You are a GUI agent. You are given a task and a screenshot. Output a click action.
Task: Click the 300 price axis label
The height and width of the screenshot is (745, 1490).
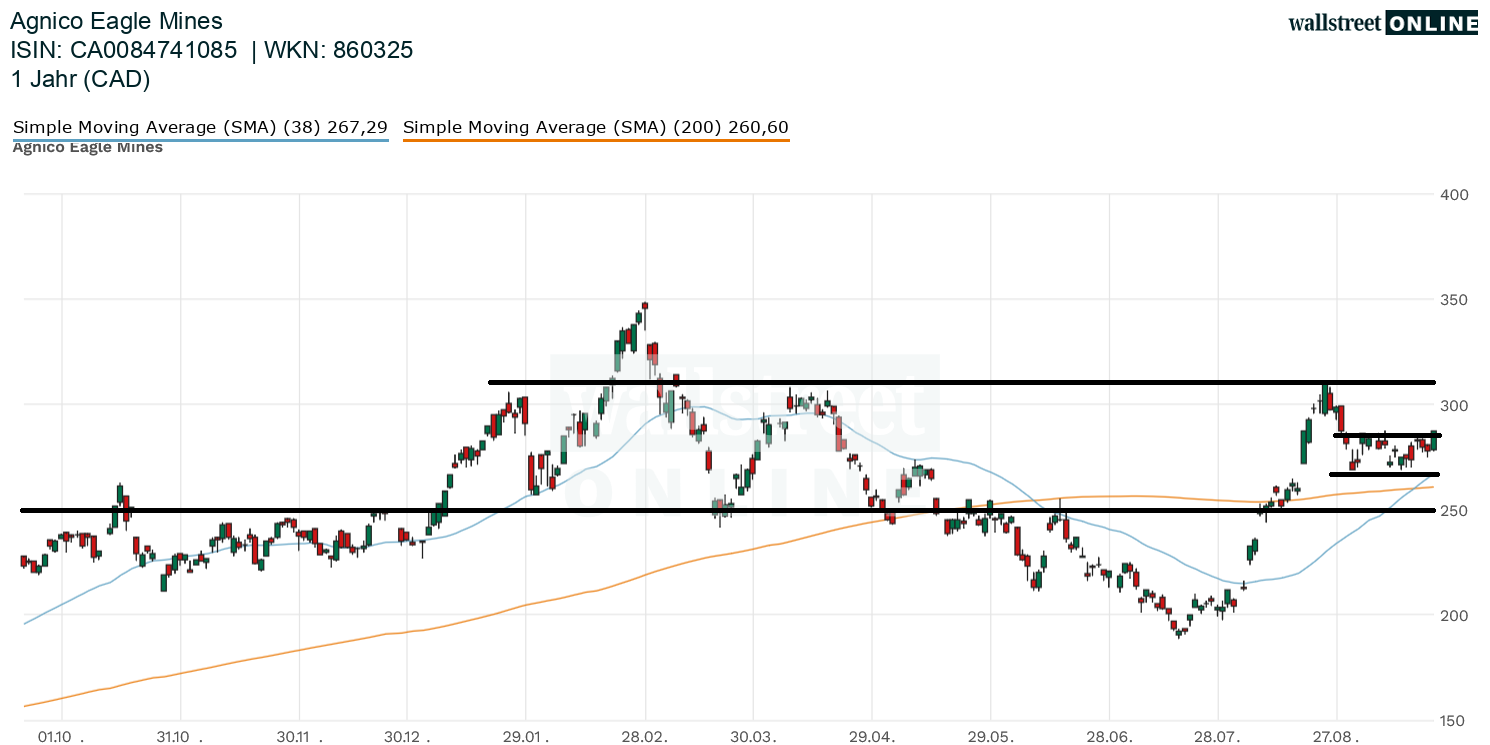coord(1453,405)
